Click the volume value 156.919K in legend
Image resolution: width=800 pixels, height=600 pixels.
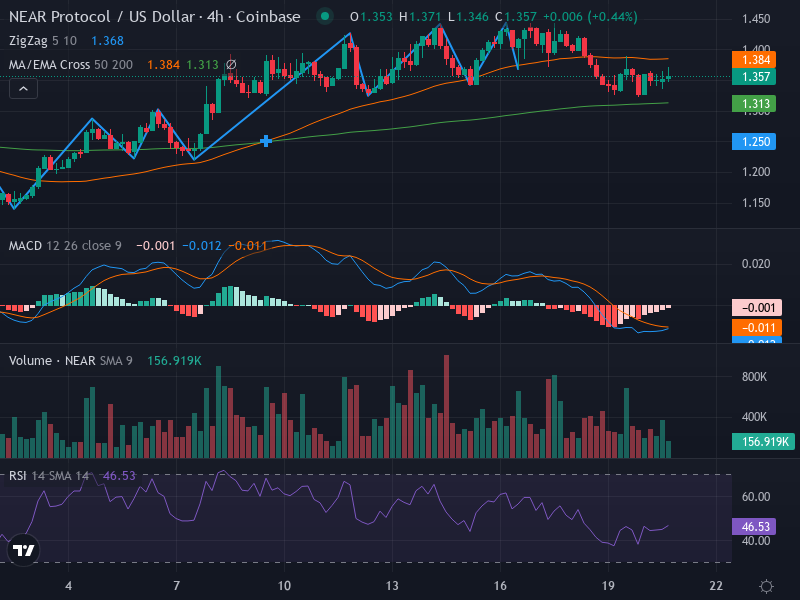[x=174, y=361]
